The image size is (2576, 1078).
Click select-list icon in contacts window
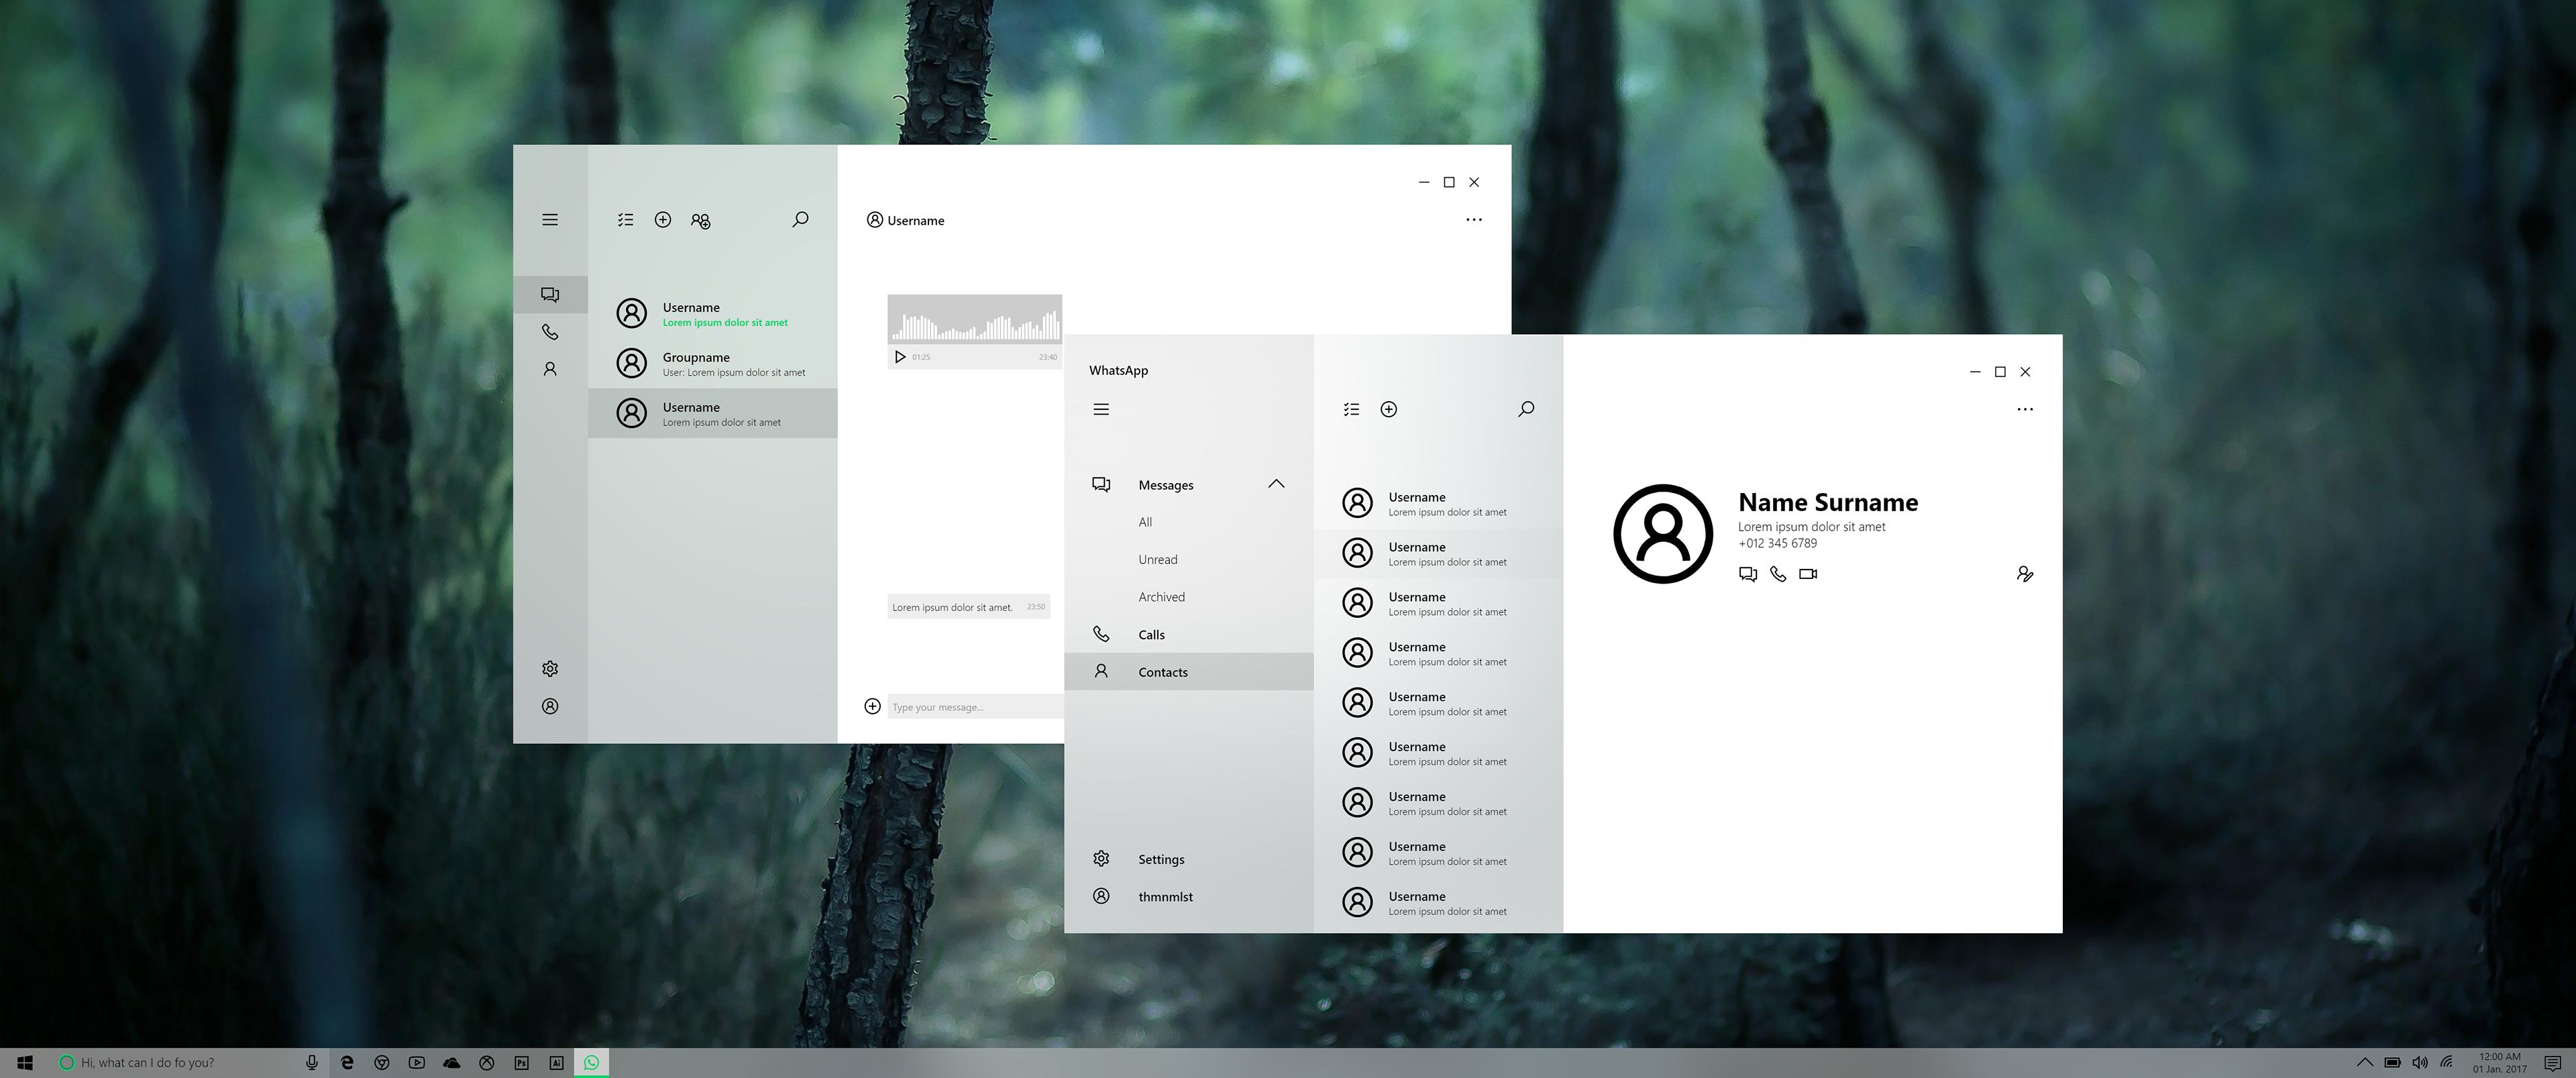[1352, 409]
